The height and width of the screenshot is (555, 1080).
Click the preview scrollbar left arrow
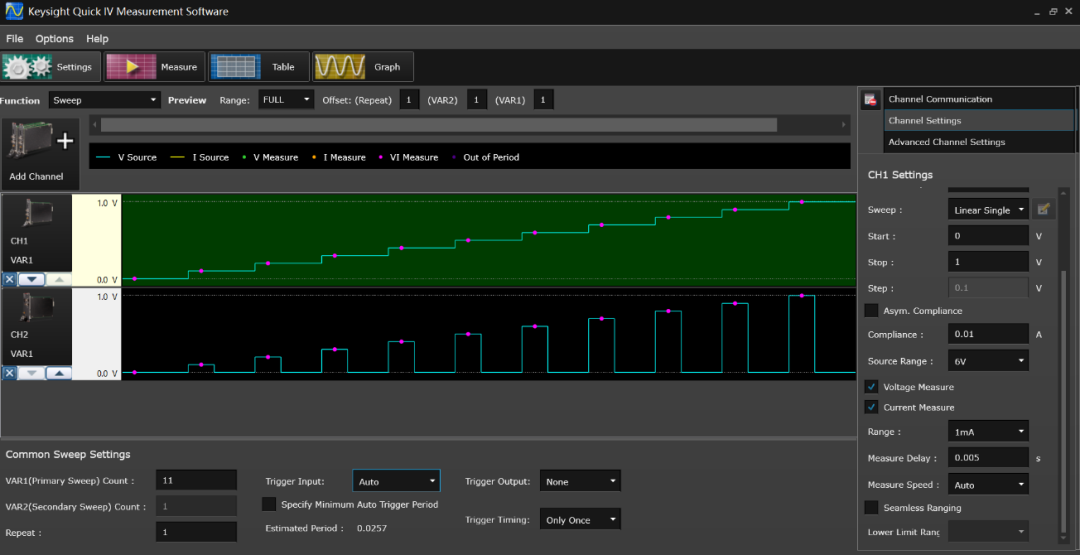point(94,125)
